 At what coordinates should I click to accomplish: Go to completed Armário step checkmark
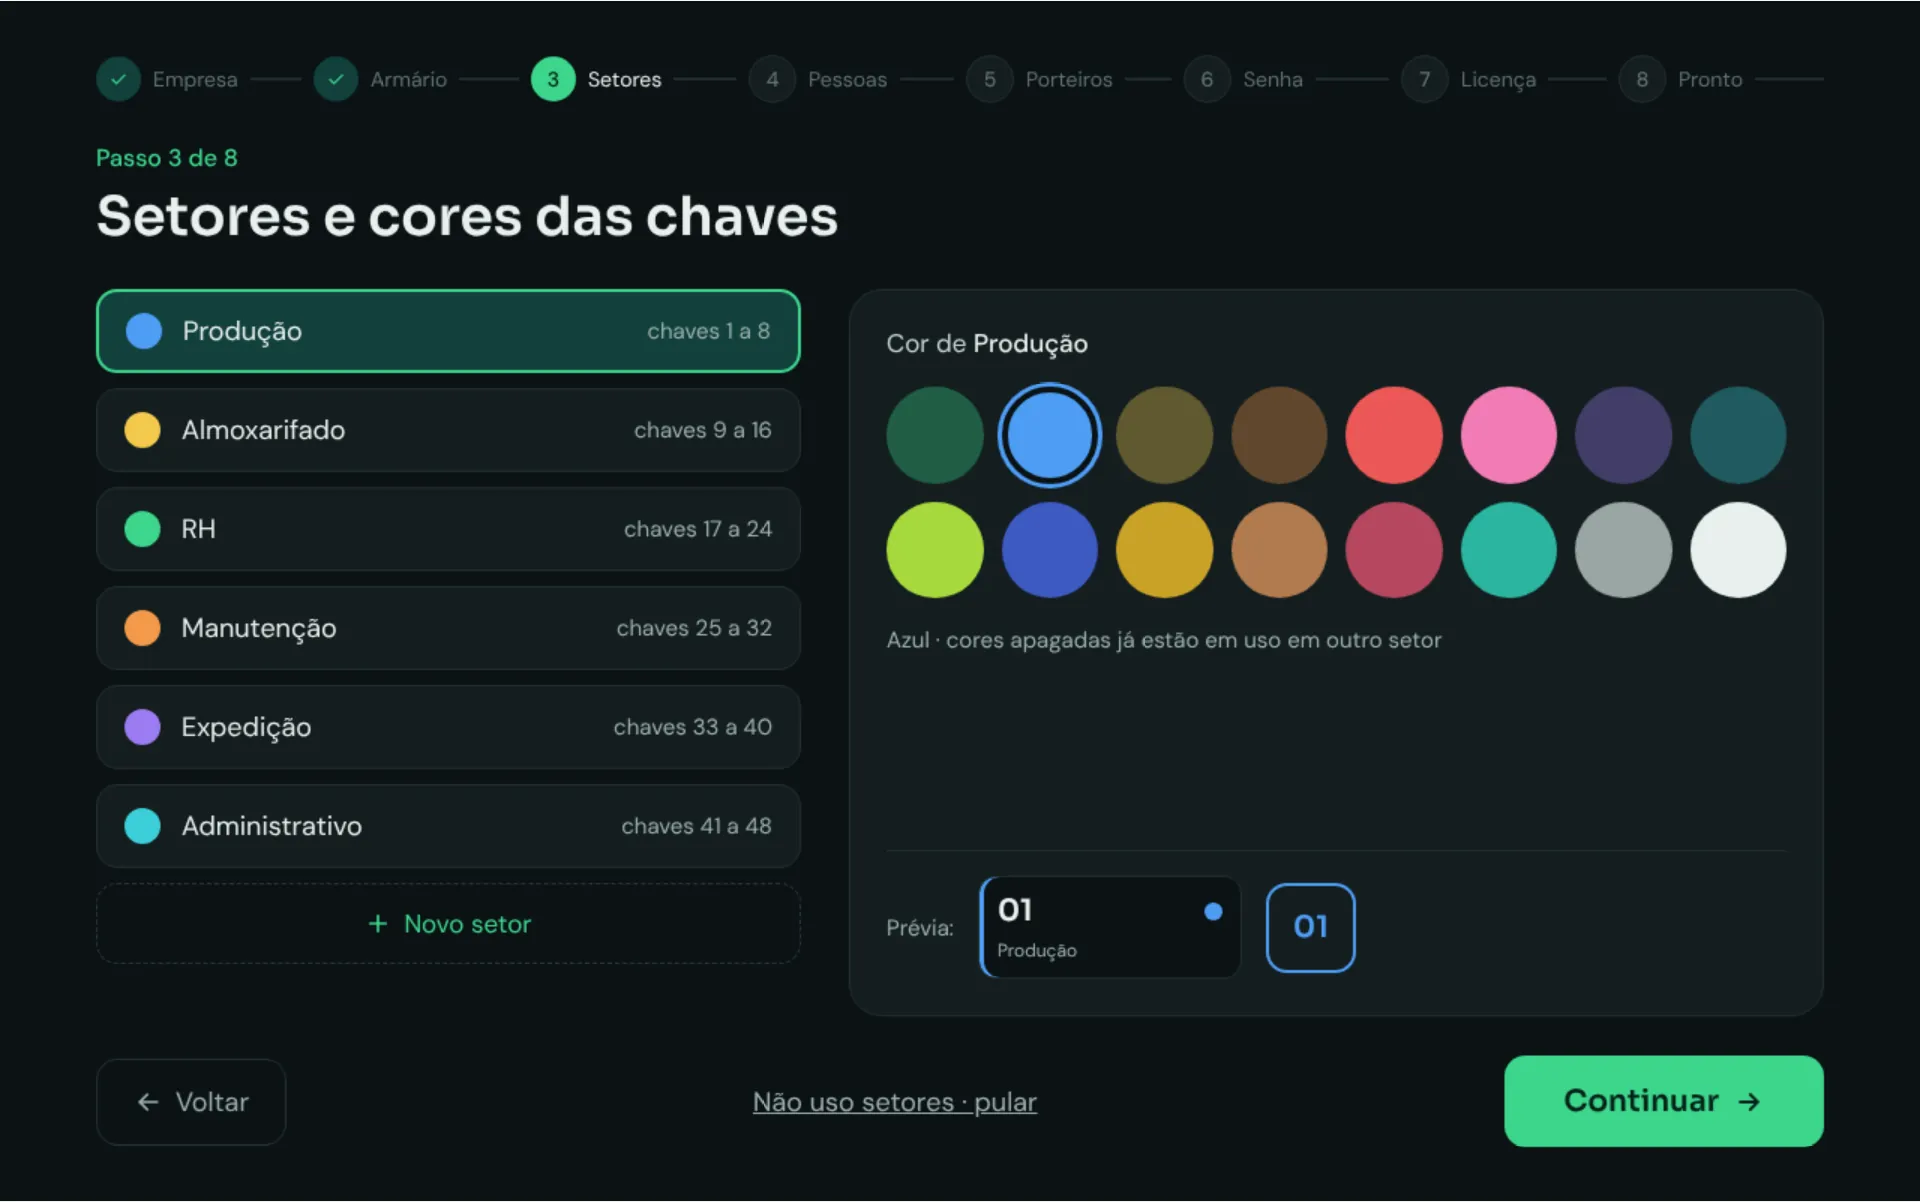click(x=336, y=79)
